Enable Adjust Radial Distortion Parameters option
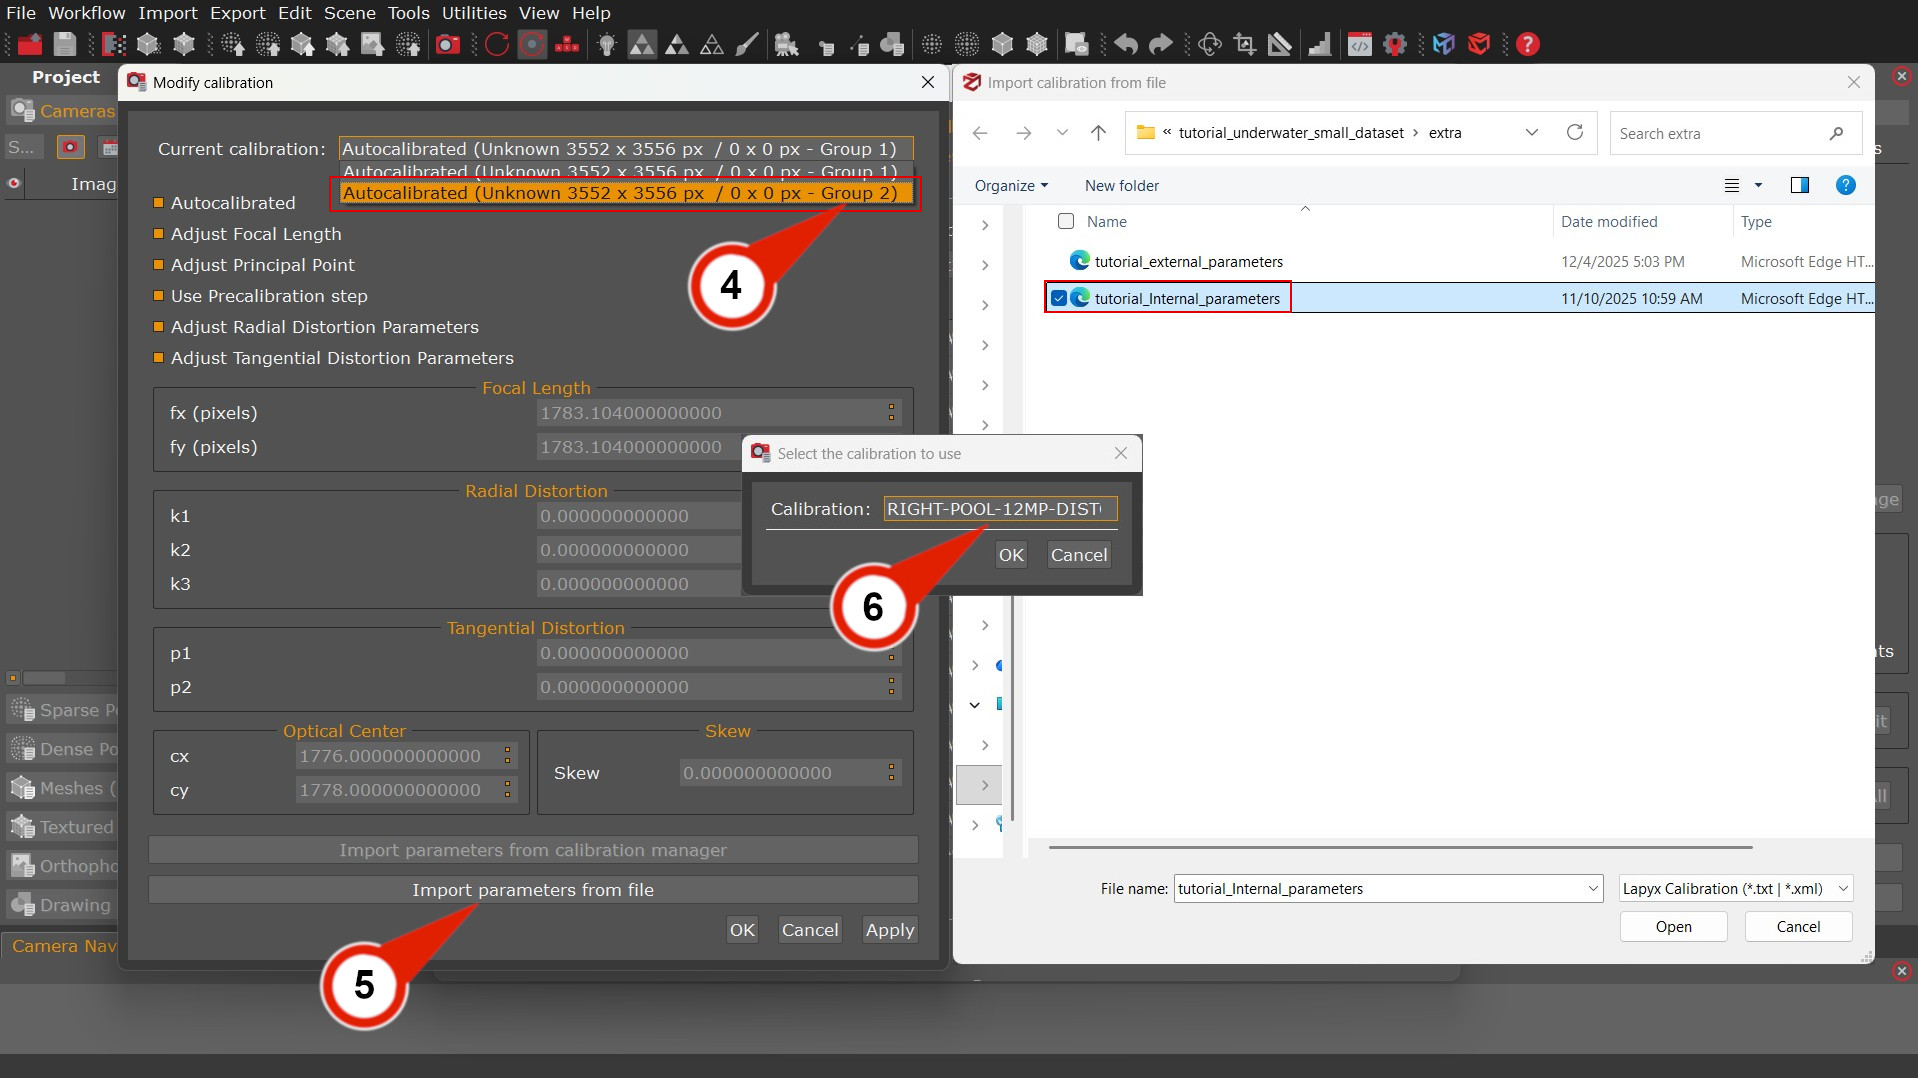This screenshot has height=1078, width=1918. coord(158,327)
